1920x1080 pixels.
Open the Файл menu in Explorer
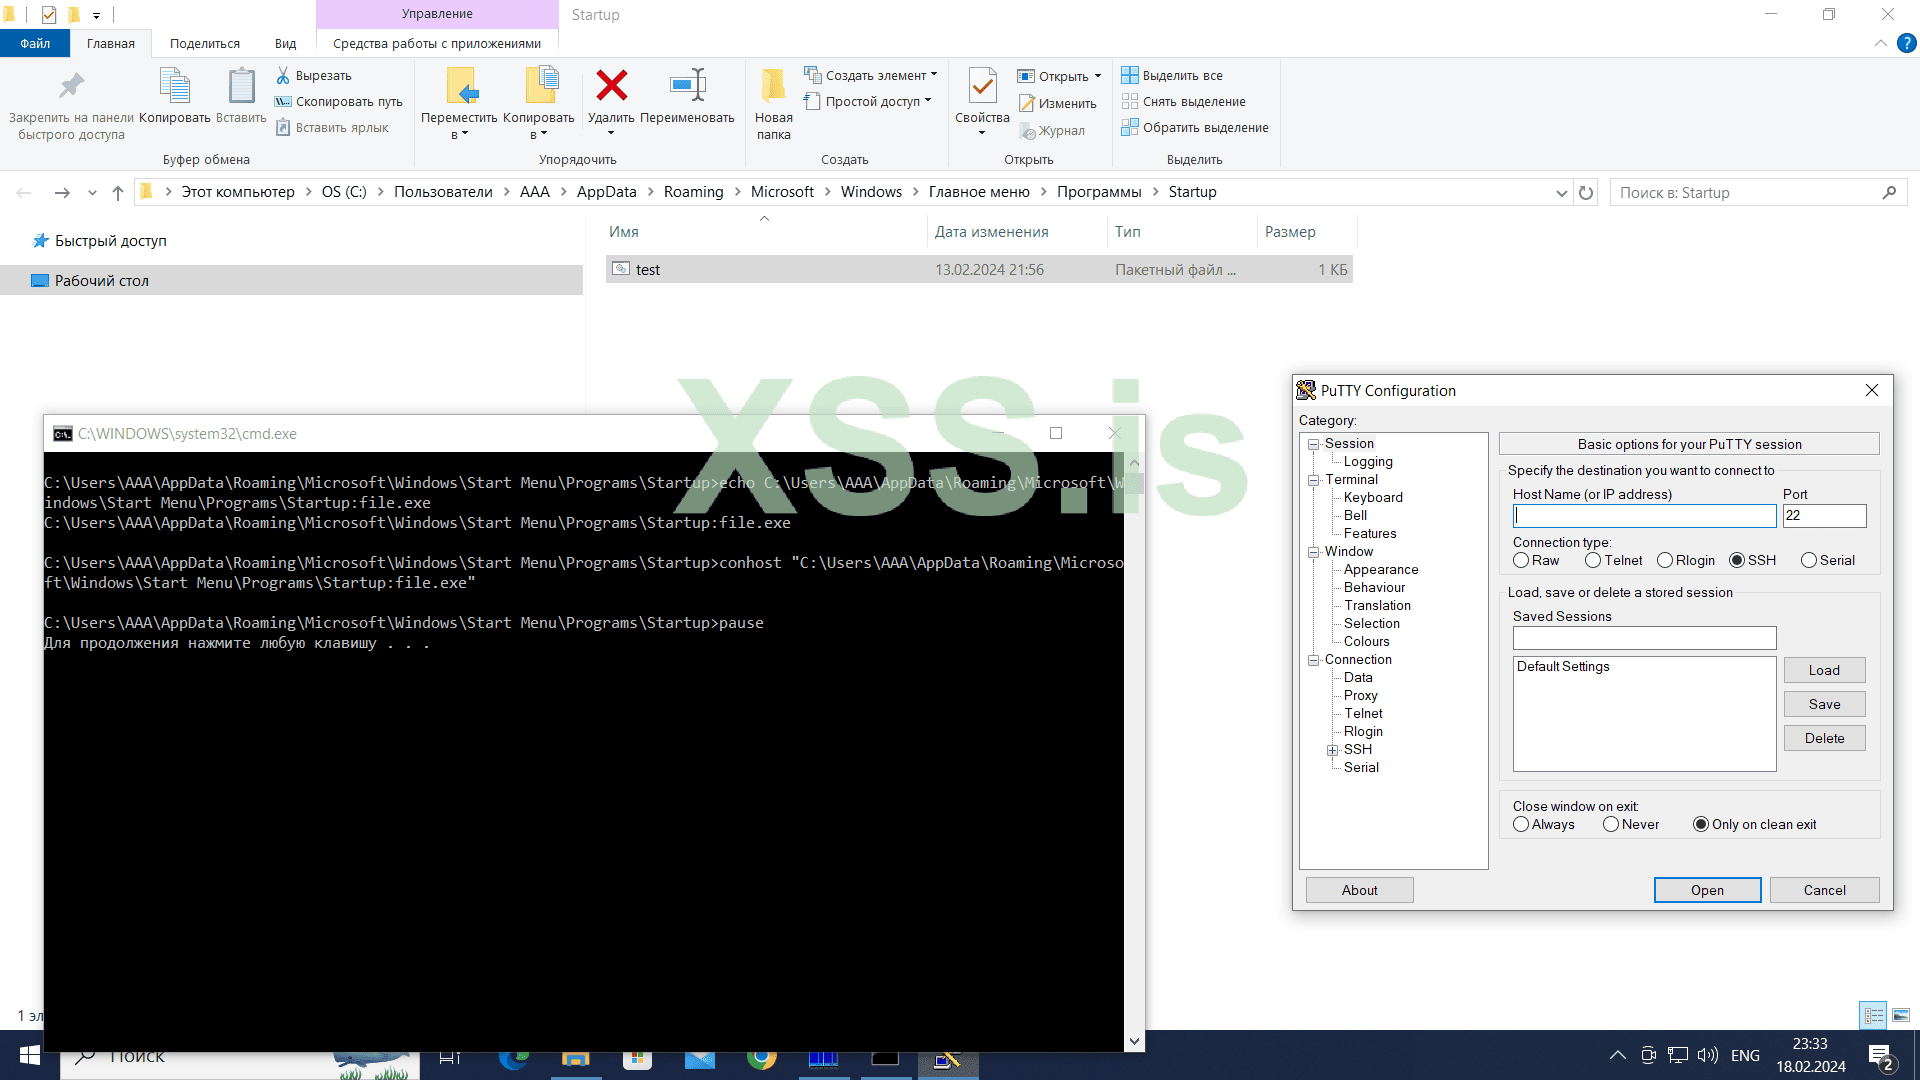click(x=34, y=43)
